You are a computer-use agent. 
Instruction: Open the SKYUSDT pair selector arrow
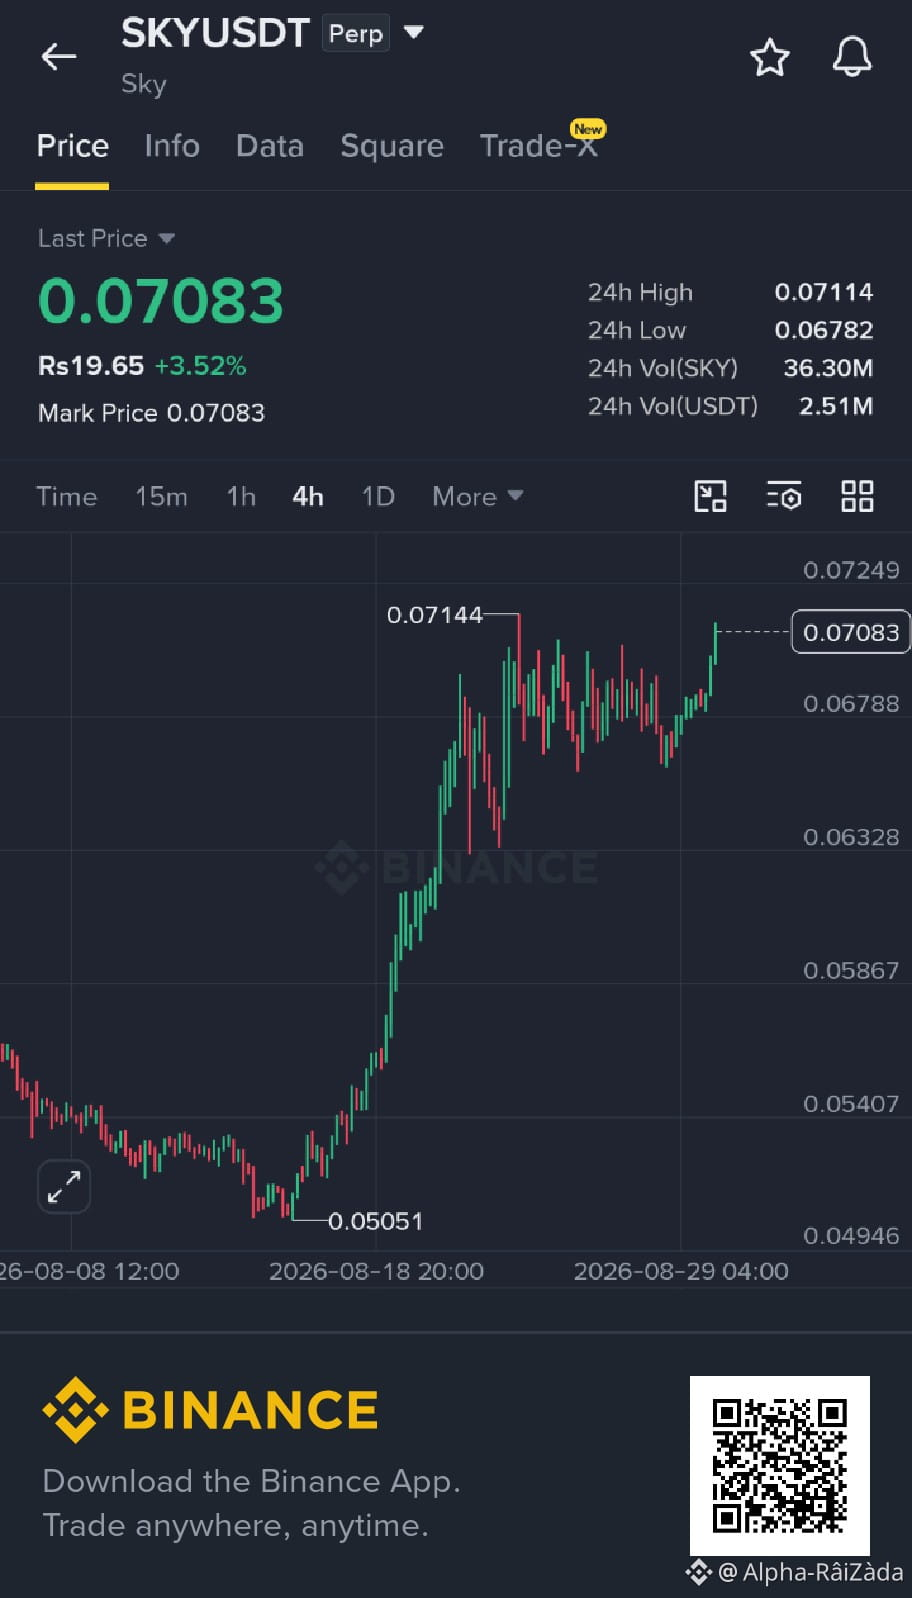pos(414,32)
